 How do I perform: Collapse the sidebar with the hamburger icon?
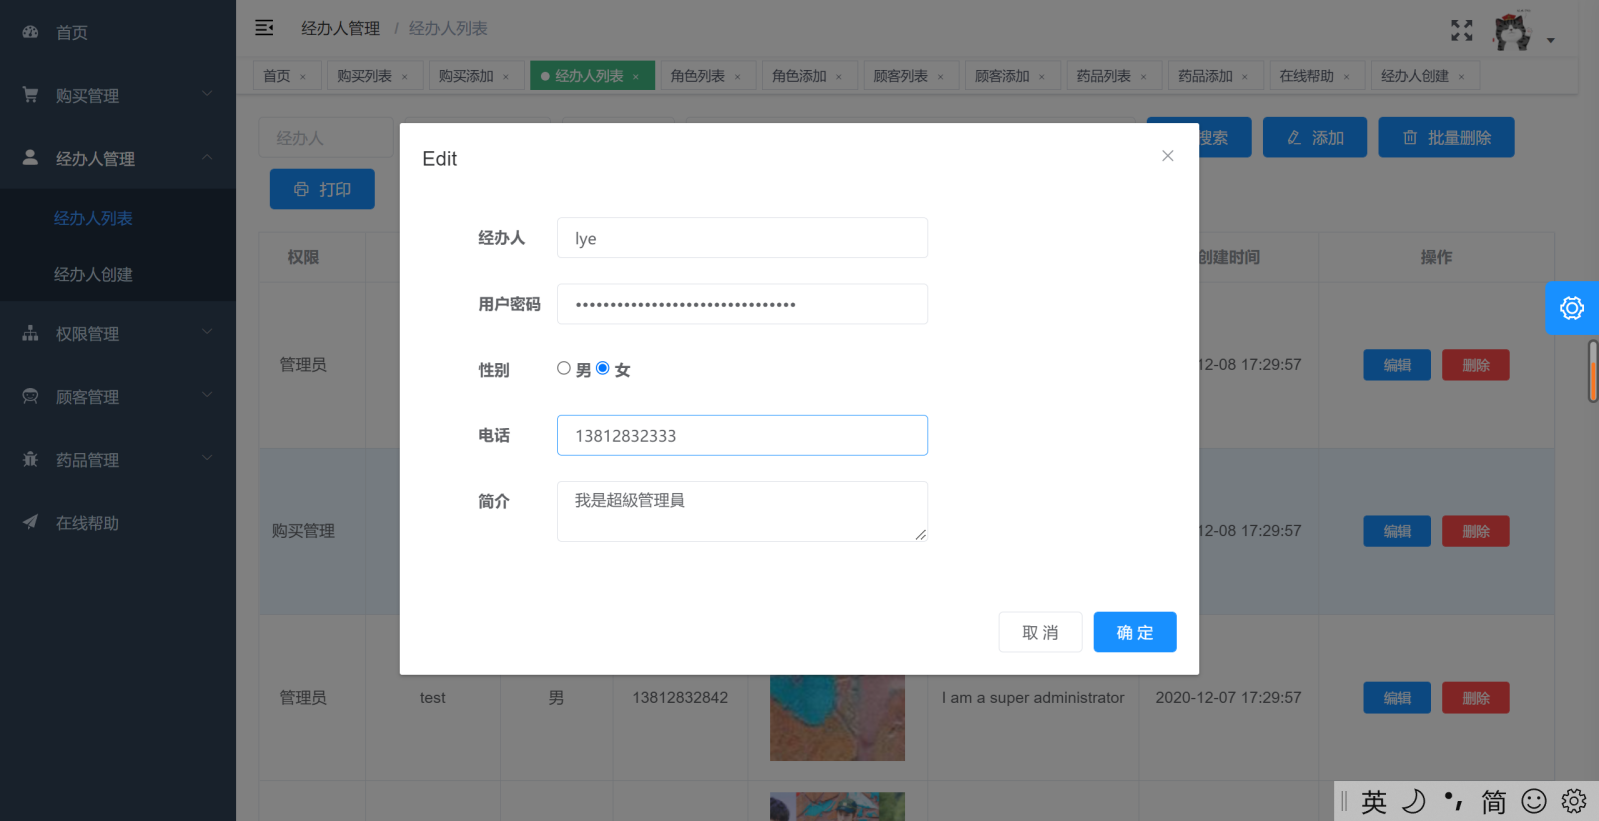tap(264, 28)
